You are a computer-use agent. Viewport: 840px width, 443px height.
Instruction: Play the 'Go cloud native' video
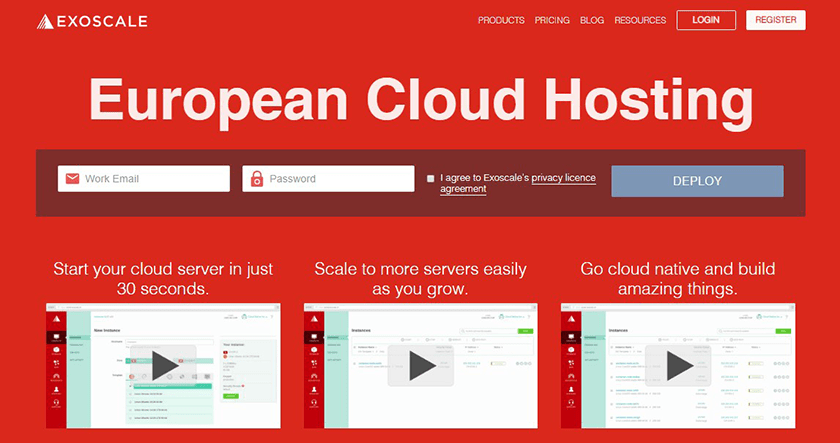tap(678, 366)
